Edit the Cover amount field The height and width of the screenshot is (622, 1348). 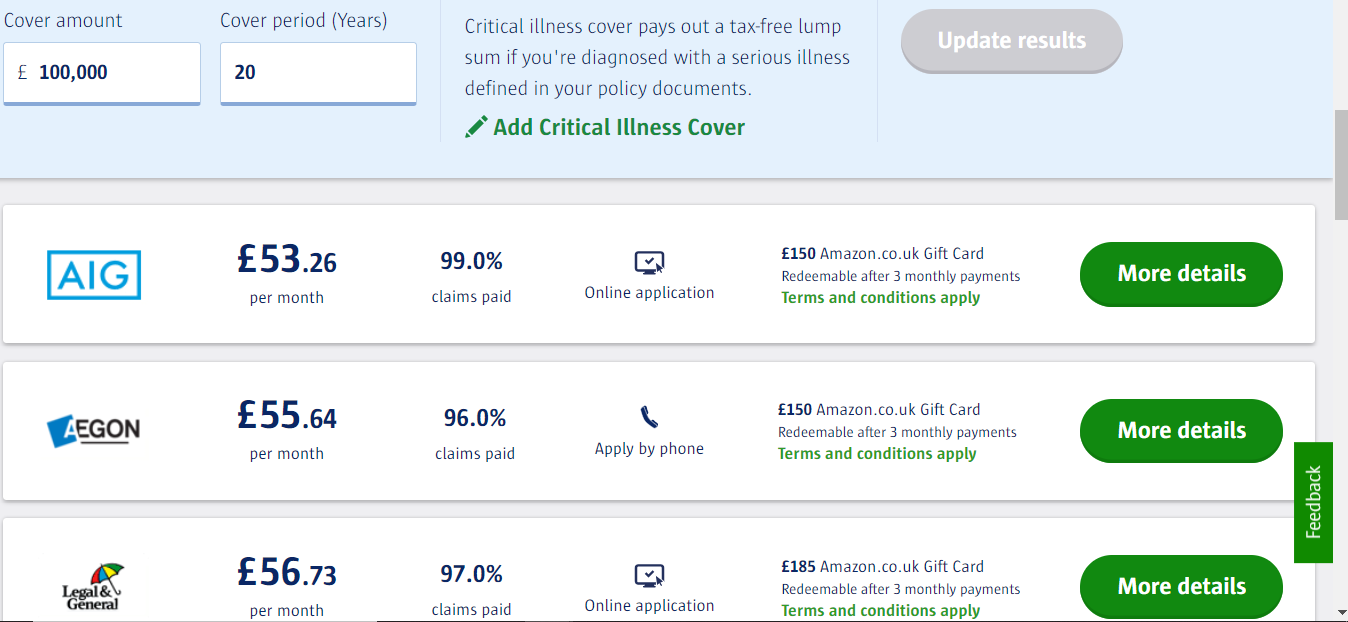(x=102, y=73)
